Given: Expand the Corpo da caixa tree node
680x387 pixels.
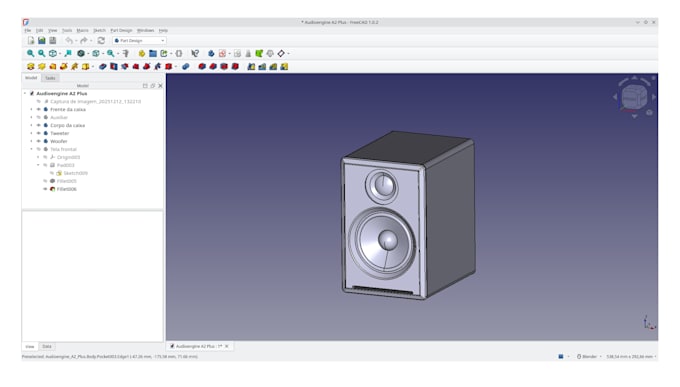Looking at the screenshot, I should (31, 125).
